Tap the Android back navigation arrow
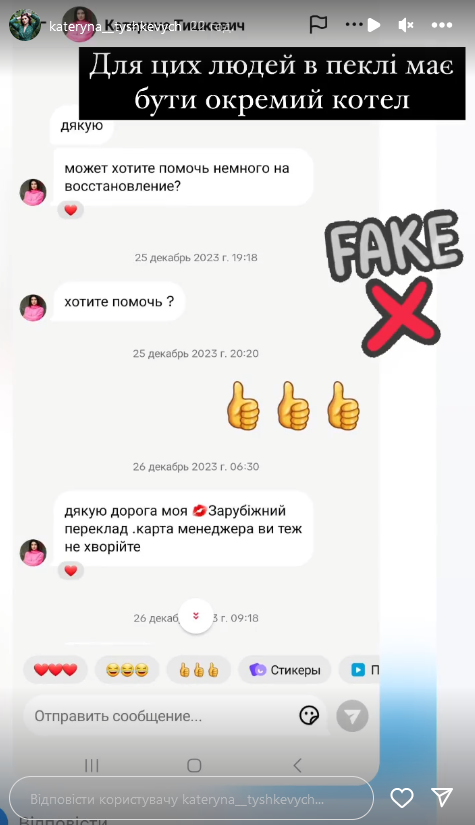The width and height of the screenshot is (475, 825). [297, 765]
